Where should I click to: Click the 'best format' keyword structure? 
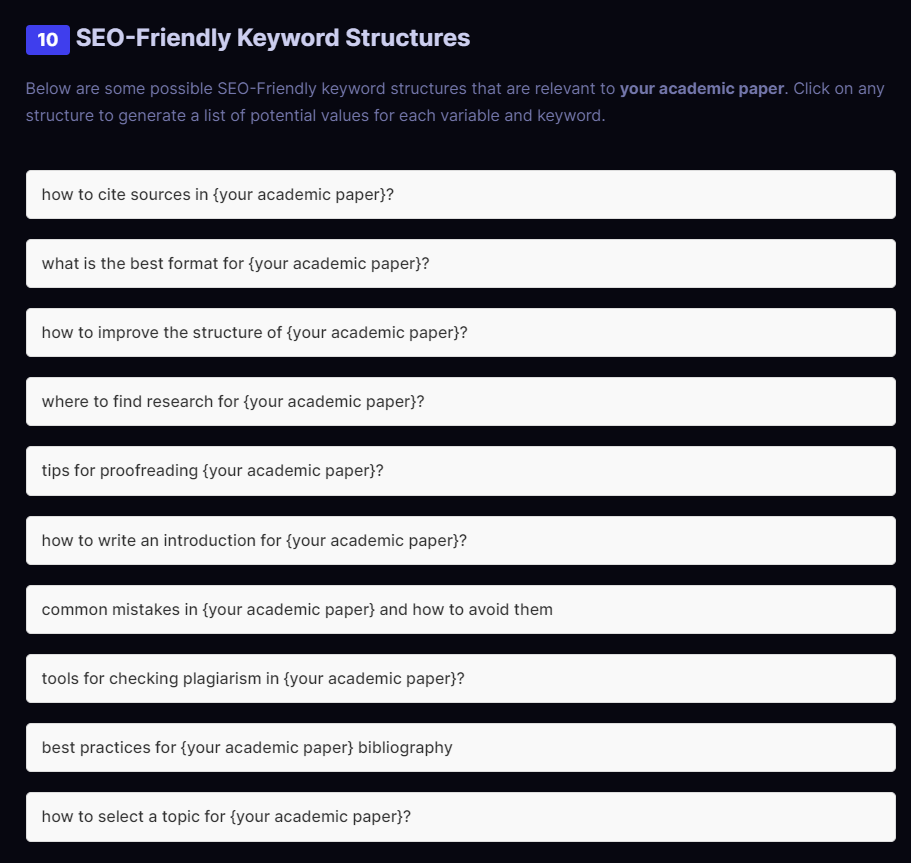[x=460, y=264]
